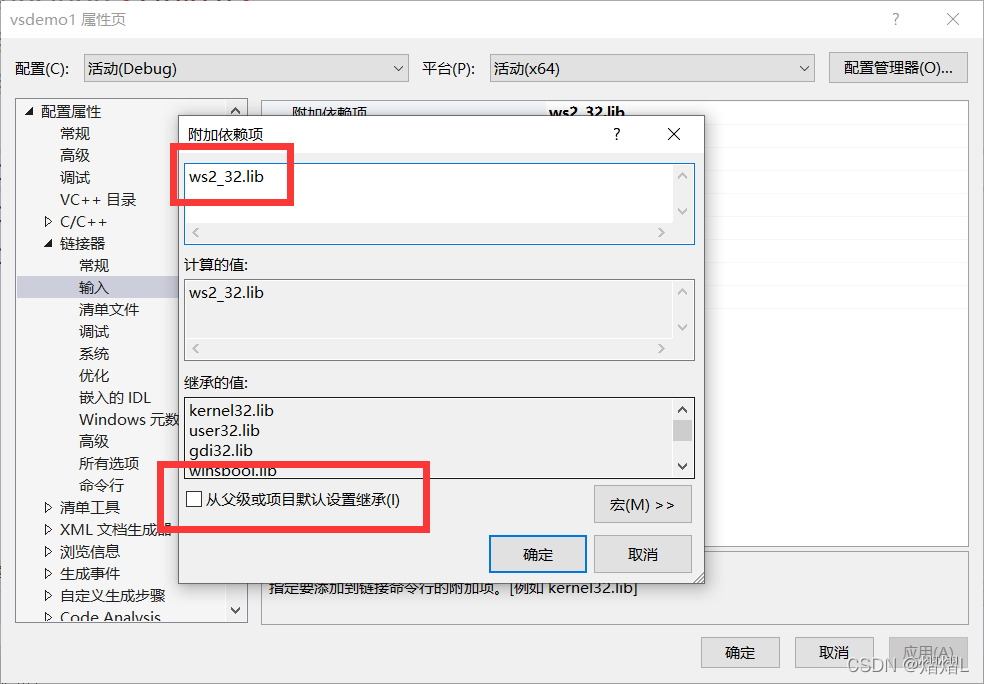
Task: Select kernel32.lib in 继承的值 list
Action: [x=232, y=410]
